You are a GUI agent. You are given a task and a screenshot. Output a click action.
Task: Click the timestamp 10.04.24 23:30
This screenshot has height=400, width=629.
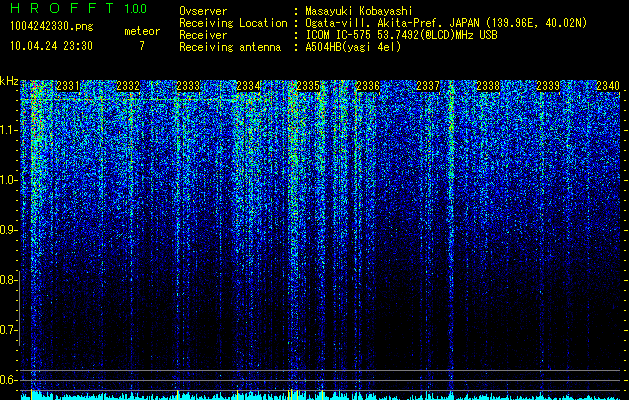[51, 46]
